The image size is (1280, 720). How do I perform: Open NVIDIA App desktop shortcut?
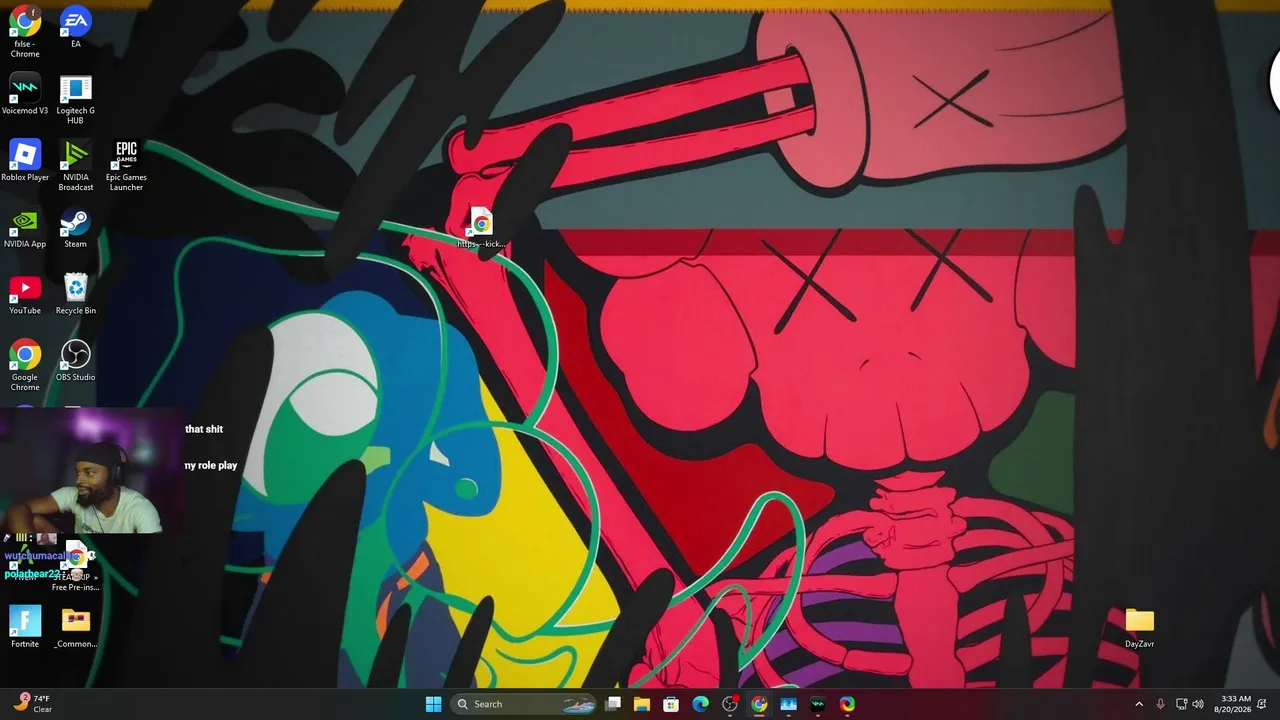click(x=25, y=227)
